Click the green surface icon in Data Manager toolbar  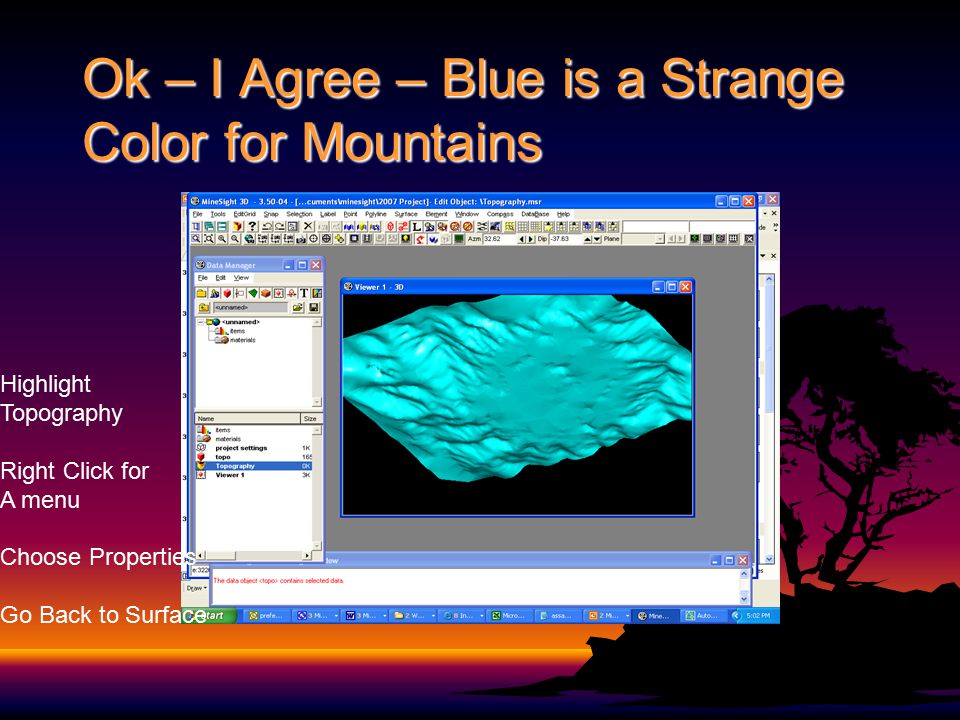tap(253, 293)
